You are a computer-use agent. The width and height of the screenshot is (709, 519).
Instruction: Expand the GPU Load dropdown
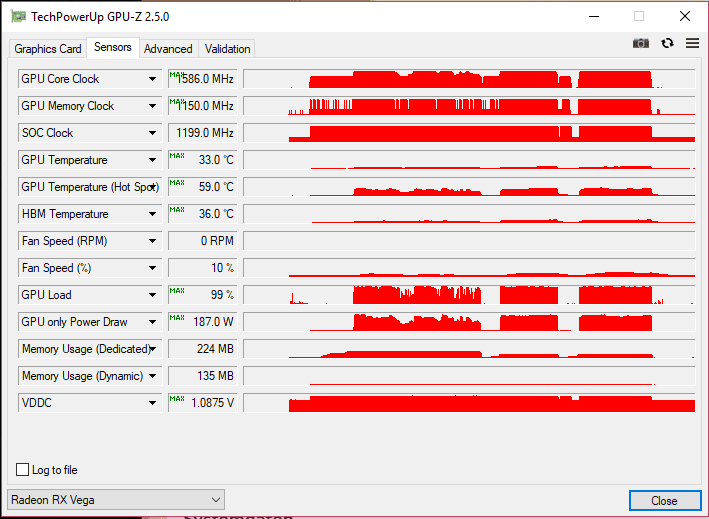[152, 295]
